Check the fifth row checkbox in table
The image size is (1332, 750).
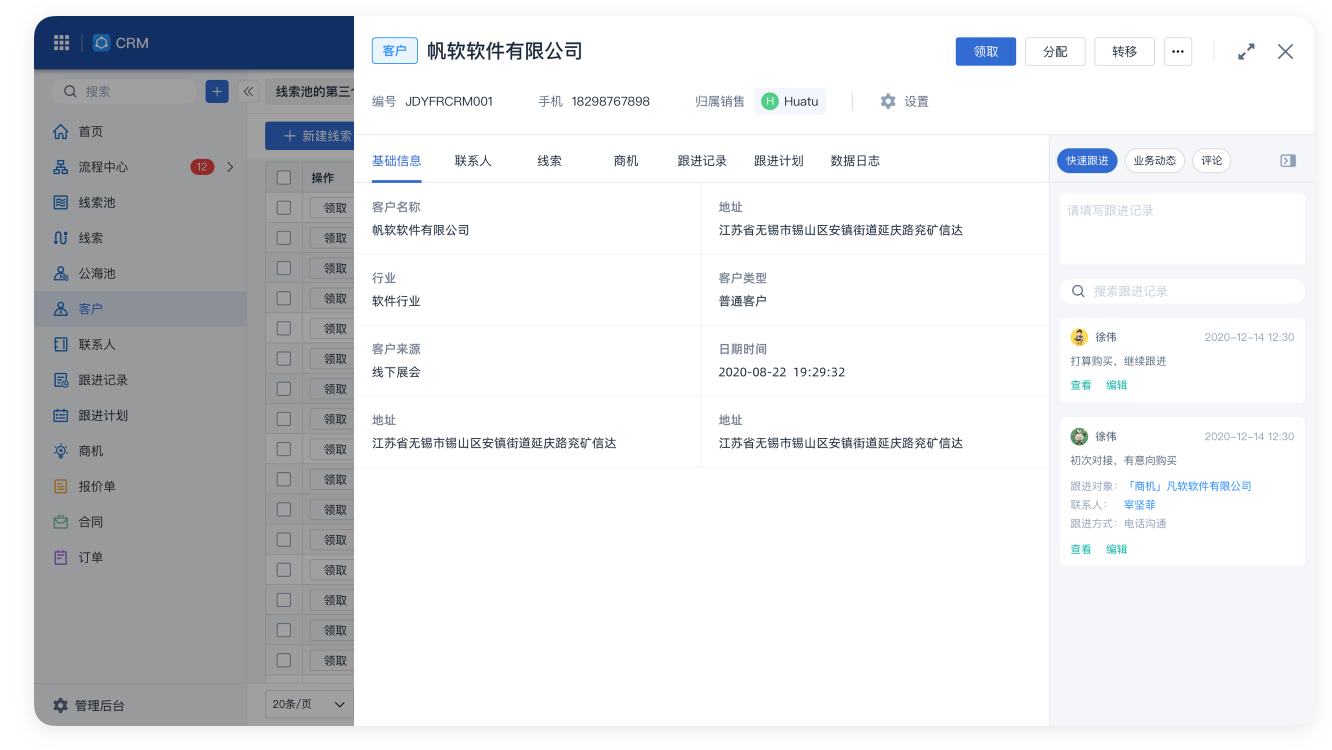tap(284, 328)
